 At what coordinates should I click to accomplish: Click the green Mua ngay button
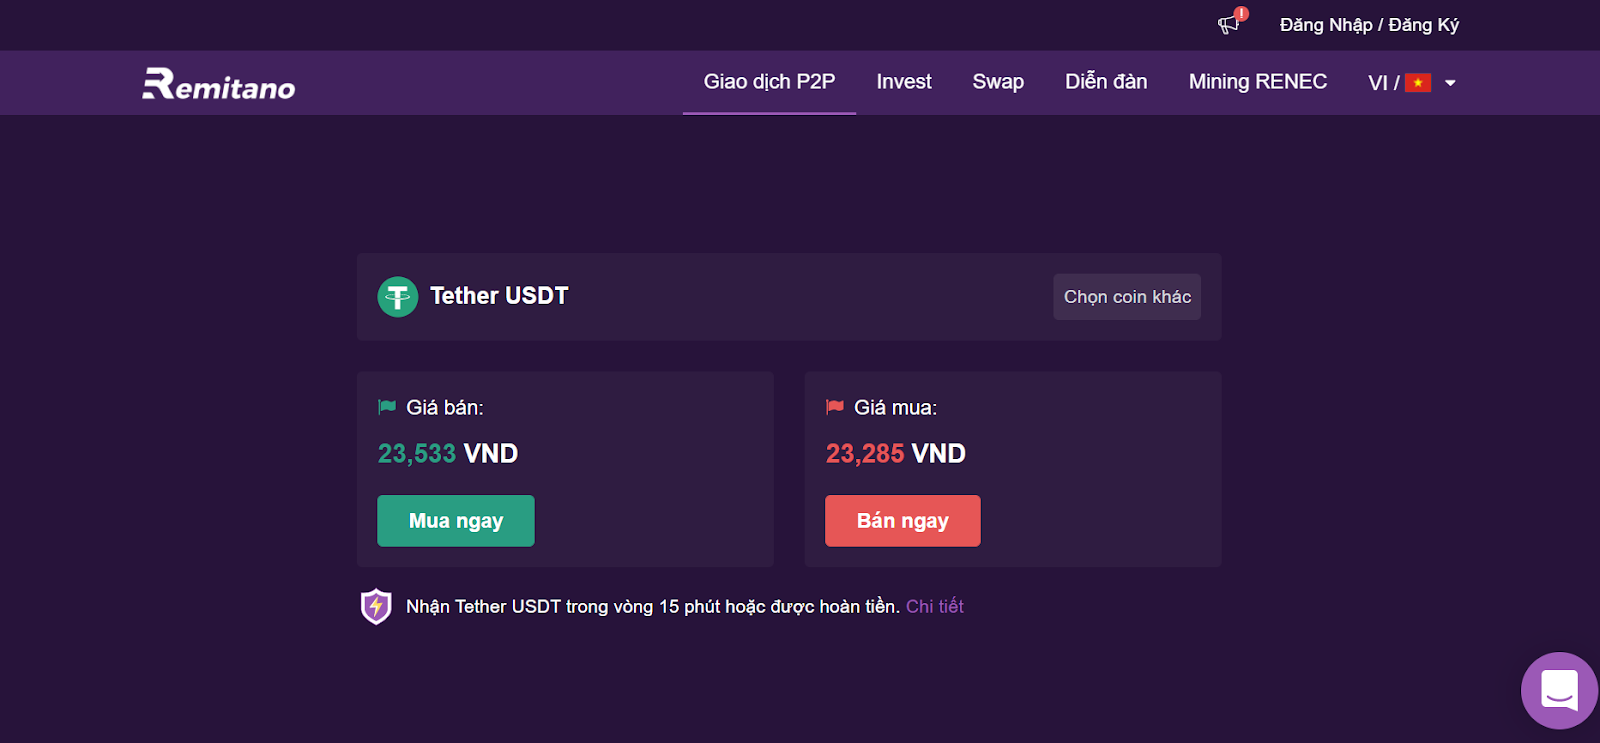(x=456, y=521)
